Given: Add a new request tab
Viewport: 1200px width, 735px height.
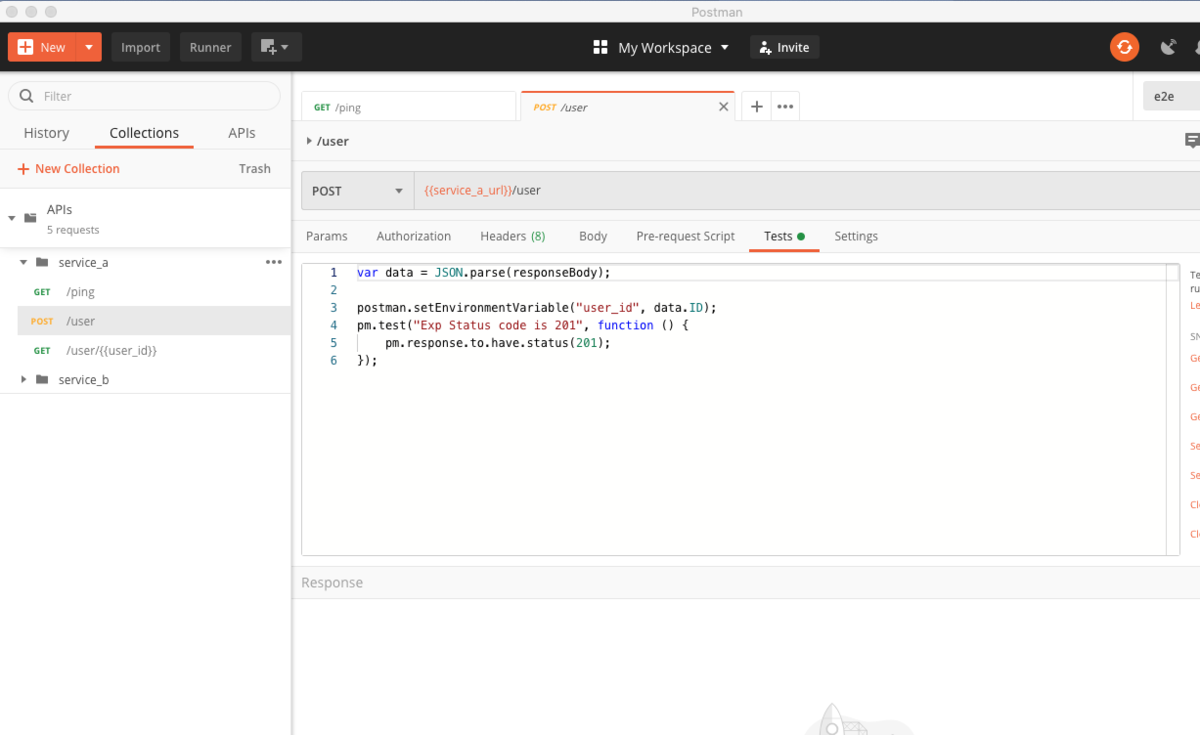Looking at the screenshot, I should pyautogui.click(x=757, y=107).
